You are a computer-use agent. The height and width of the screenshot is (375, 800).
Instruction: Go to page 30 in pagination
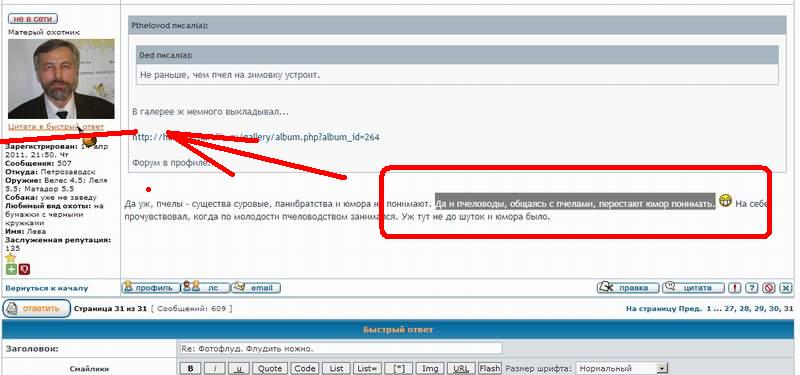pos(773,309)
